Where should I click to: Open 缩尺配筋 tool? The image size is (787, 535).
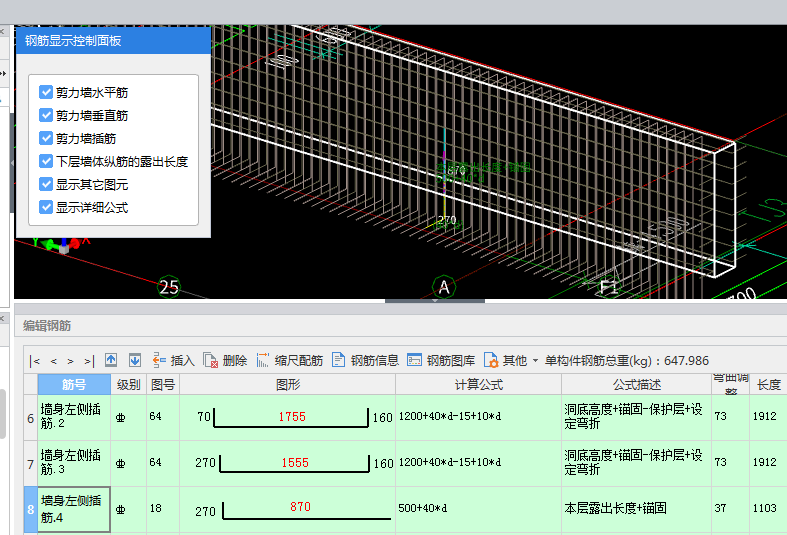290,360
